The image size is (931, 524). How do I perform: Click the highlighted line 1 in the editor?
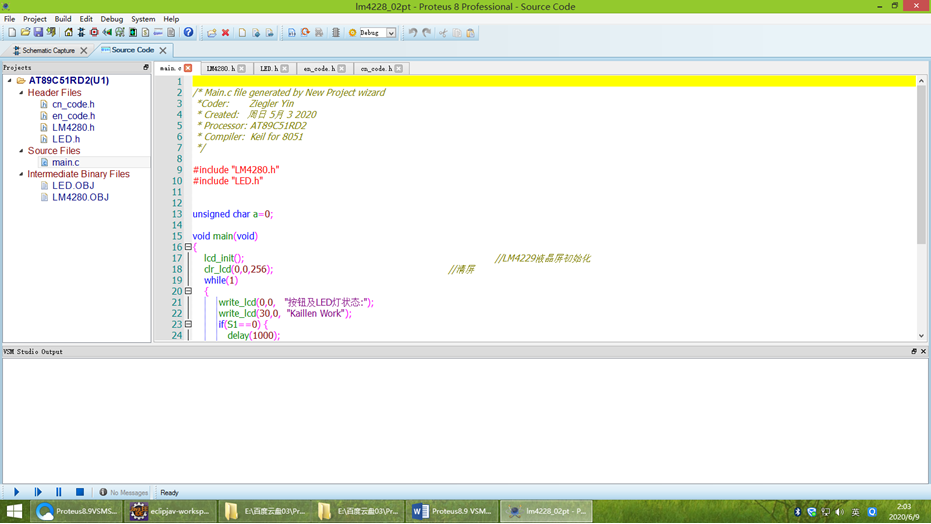(x=554, y=81)
